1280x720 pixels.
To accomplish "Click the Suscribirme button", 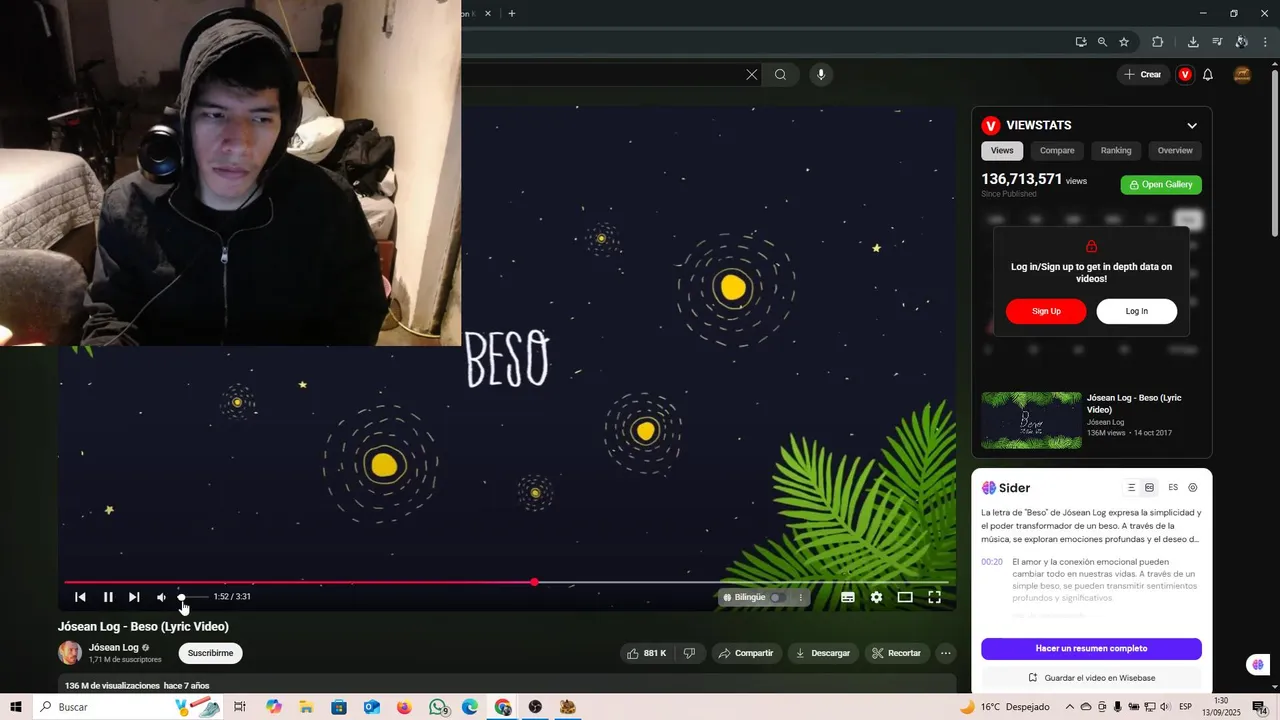I will [x=210, y=653].
